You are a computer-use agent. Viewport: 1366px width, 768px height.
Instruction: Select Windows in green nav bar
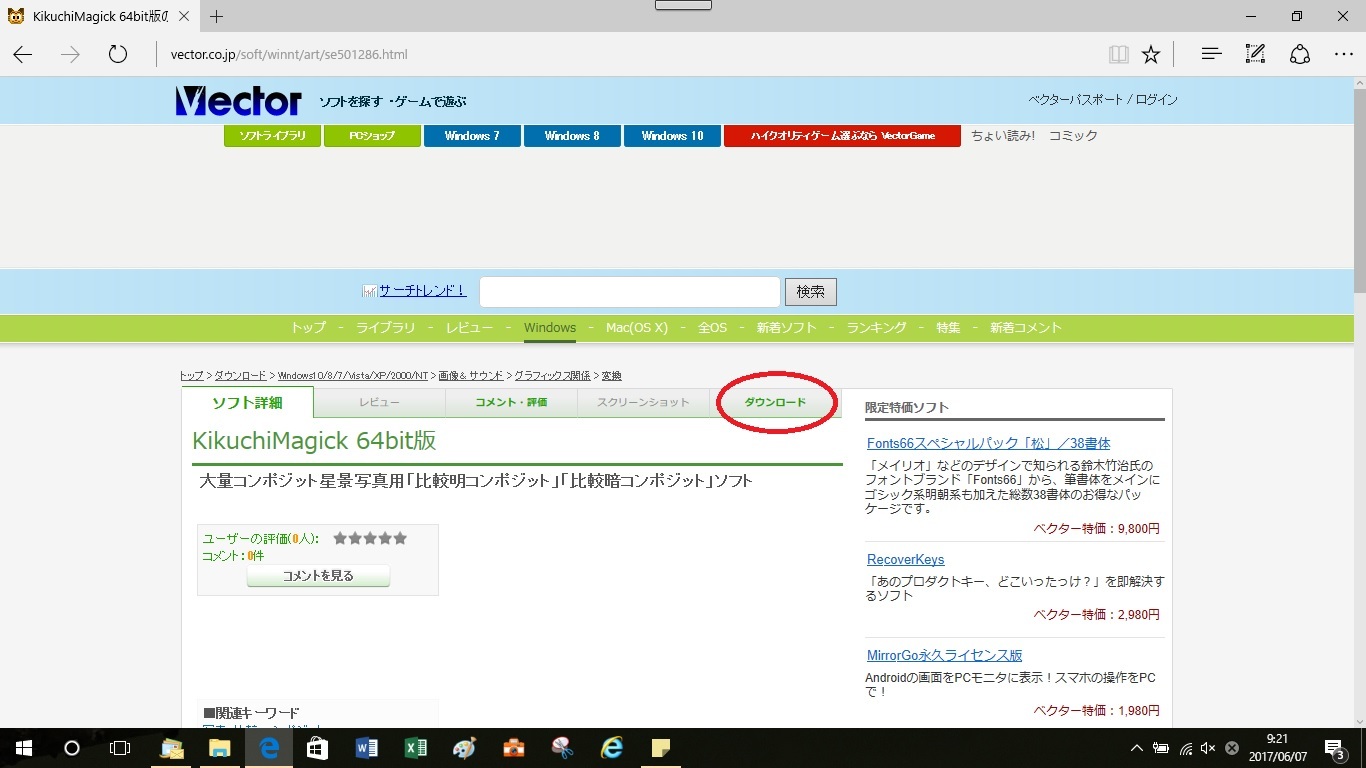550,328
